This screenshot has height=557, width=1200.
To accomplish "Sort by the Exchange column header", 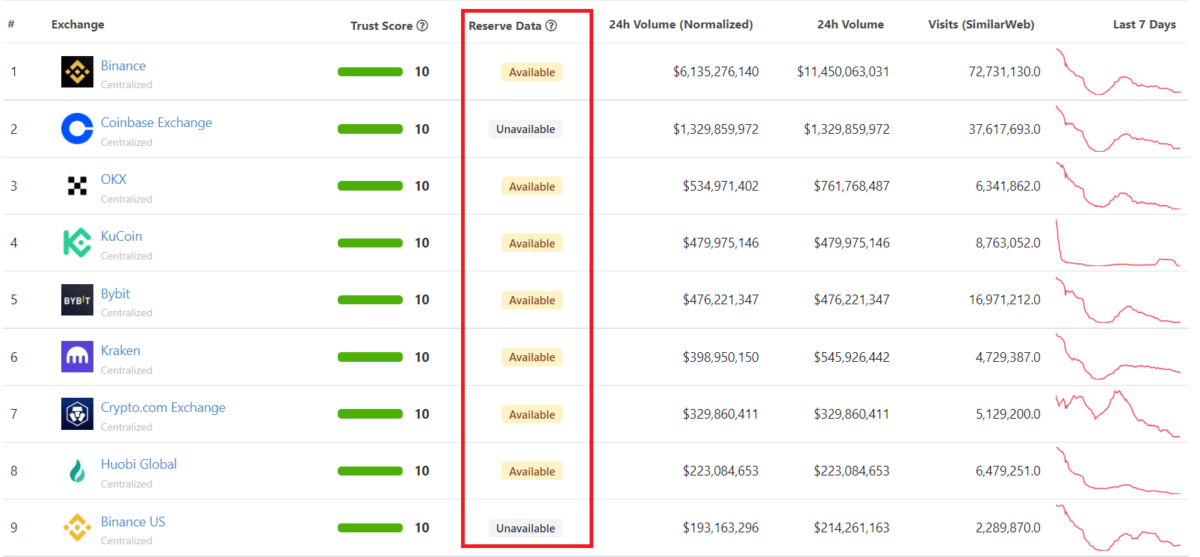I will [x=78, y=25].
